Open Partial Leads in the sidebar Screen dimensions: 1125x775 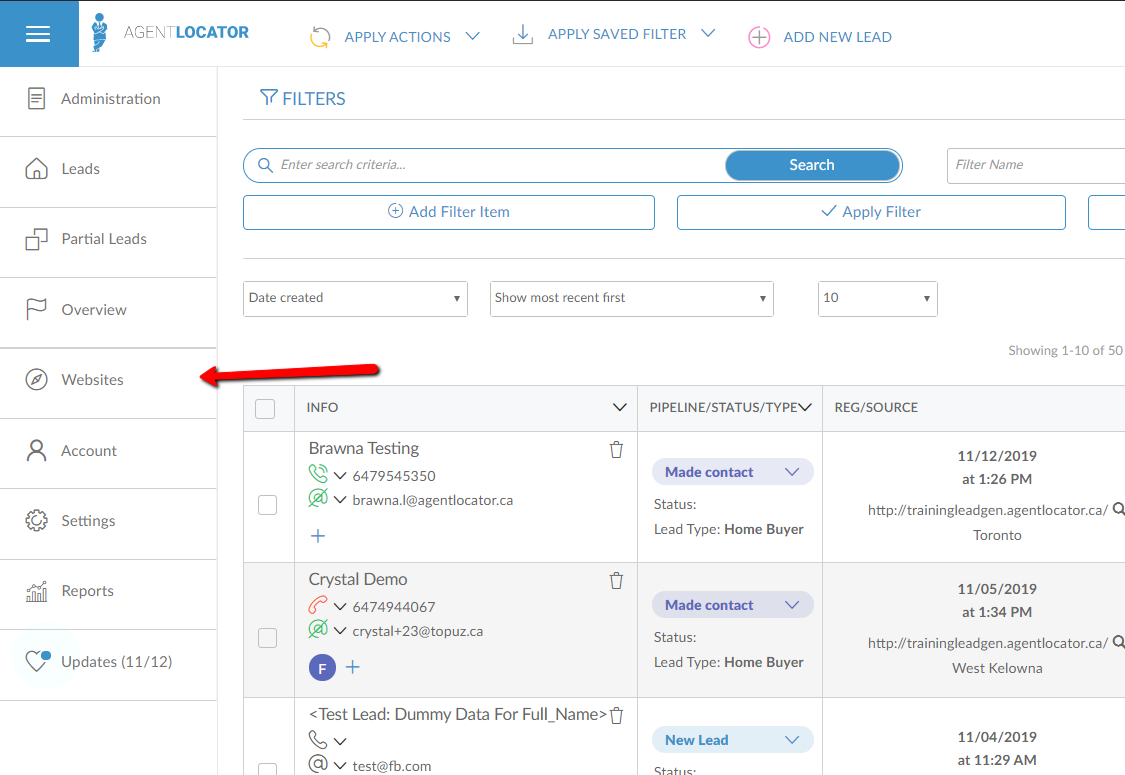(108, 240)
